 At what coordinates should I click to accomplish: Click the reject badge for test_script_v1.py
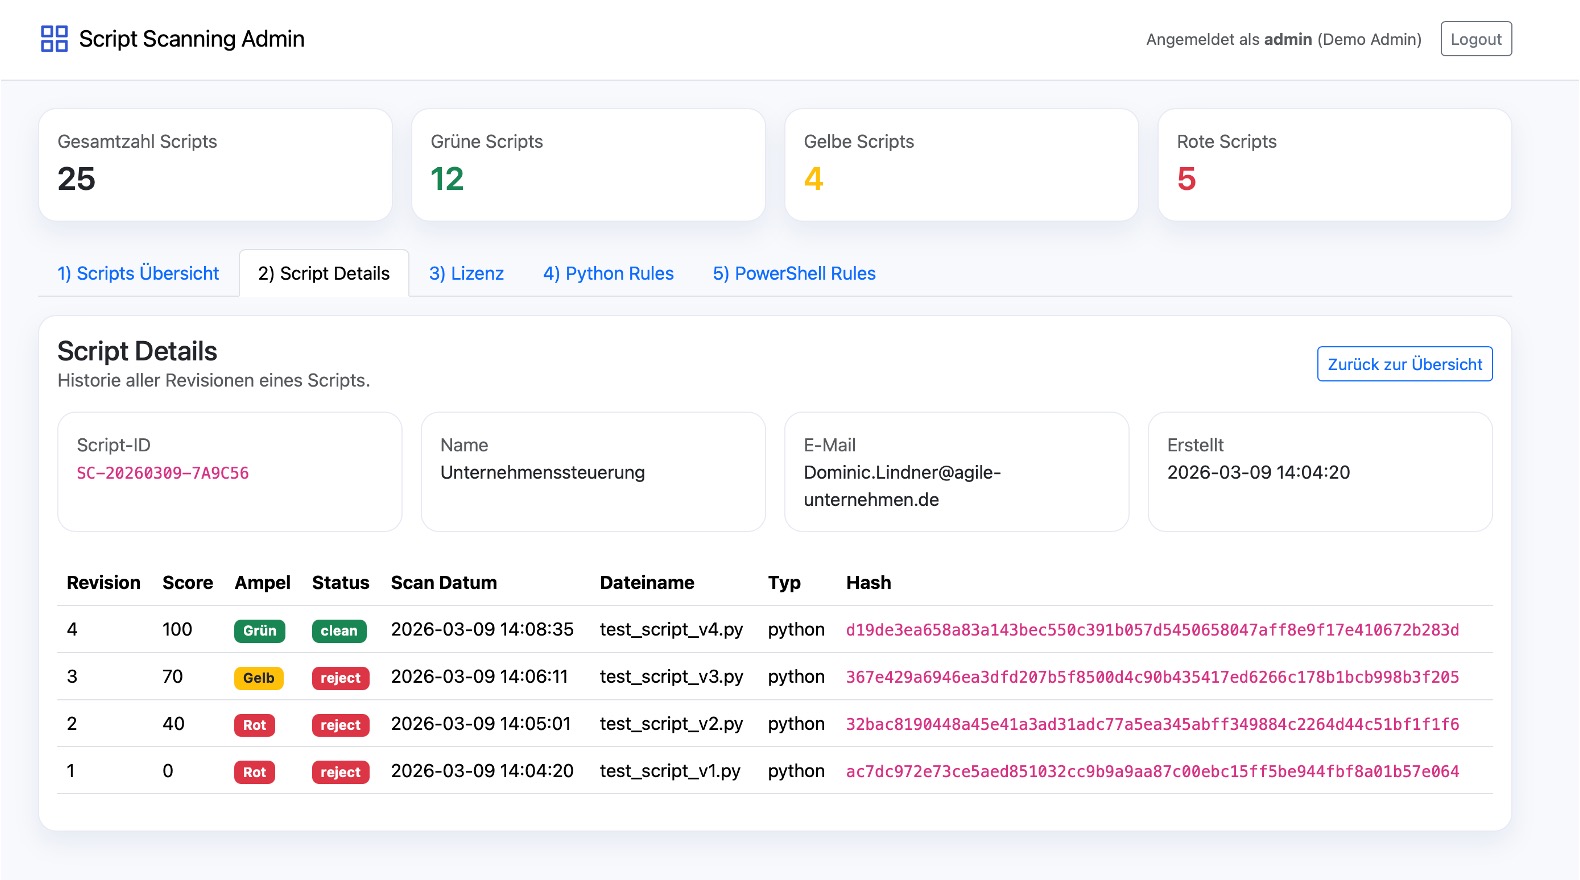click(341, 772)
